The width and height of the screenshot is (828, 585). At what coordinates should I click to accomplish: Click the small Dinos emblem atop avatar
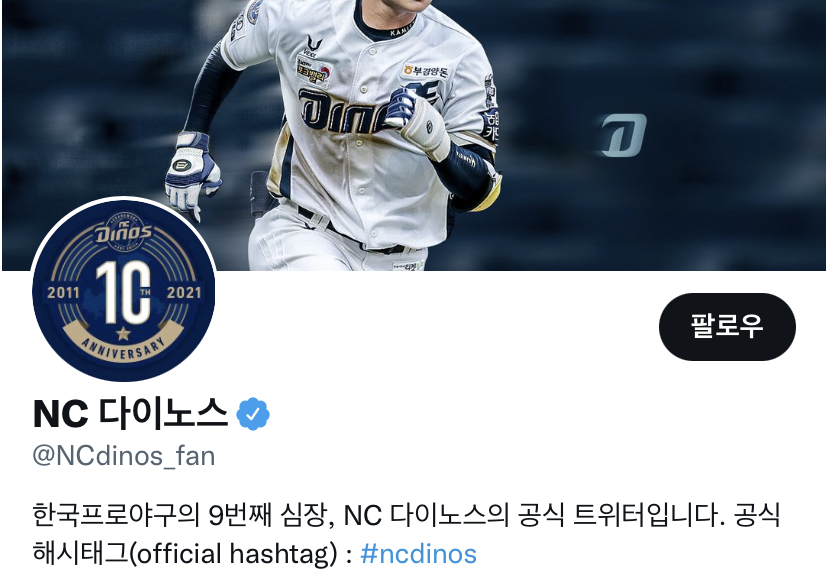click(123, 231)
